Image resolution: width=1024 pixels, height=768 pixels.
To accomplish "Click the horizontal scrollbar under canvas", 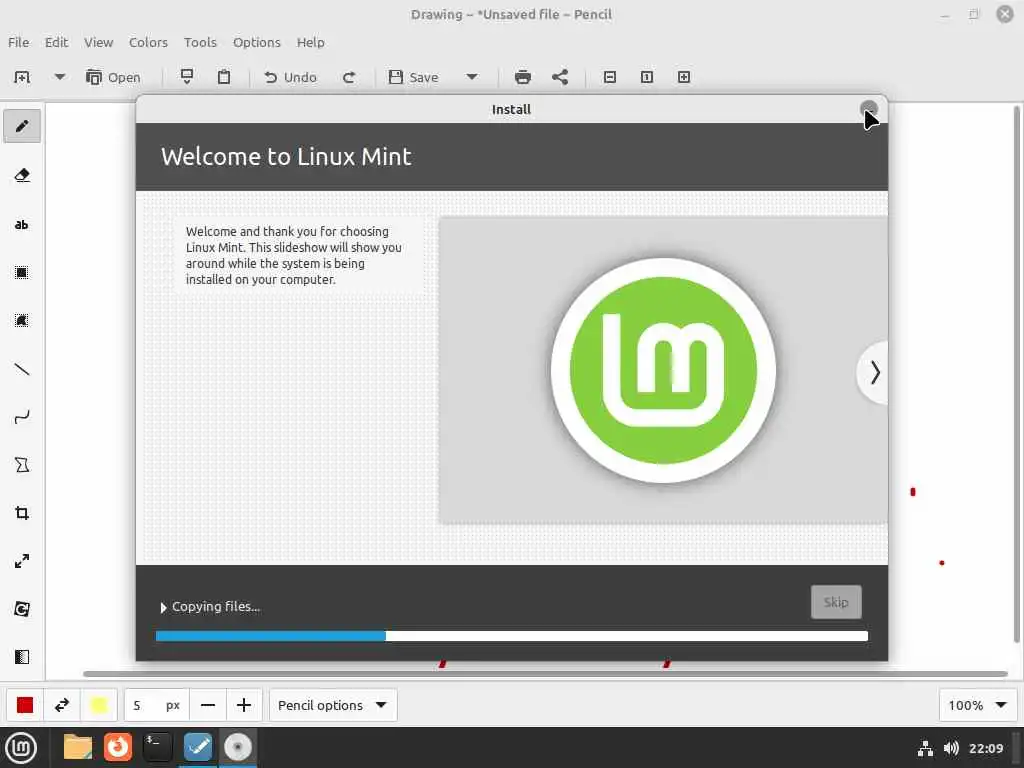I will click(x=545, y=674).
